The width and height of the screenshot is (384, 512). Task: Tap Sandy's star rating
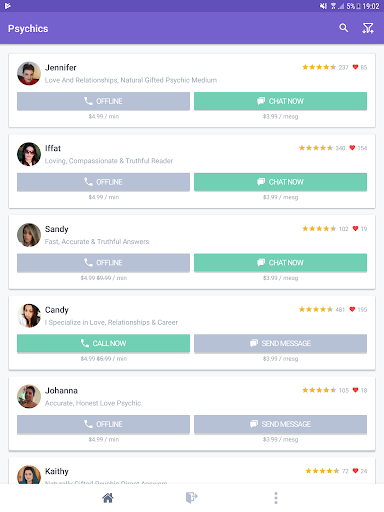coord(319,229)
